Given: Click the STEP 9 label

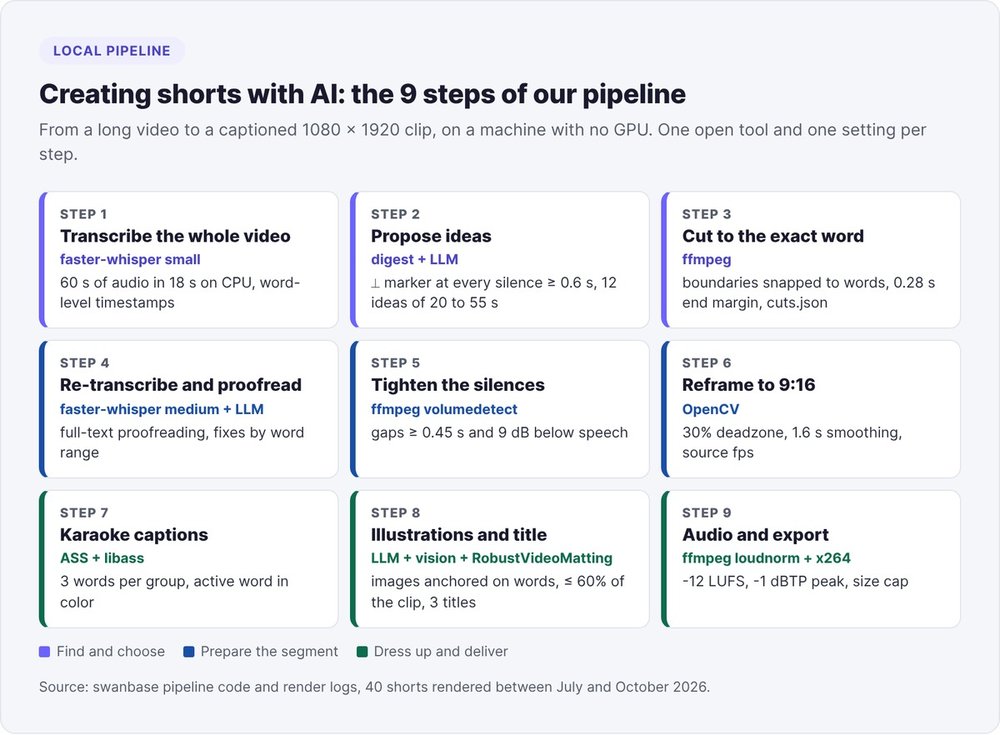Looking at the screenshot, I should point(707,513).
